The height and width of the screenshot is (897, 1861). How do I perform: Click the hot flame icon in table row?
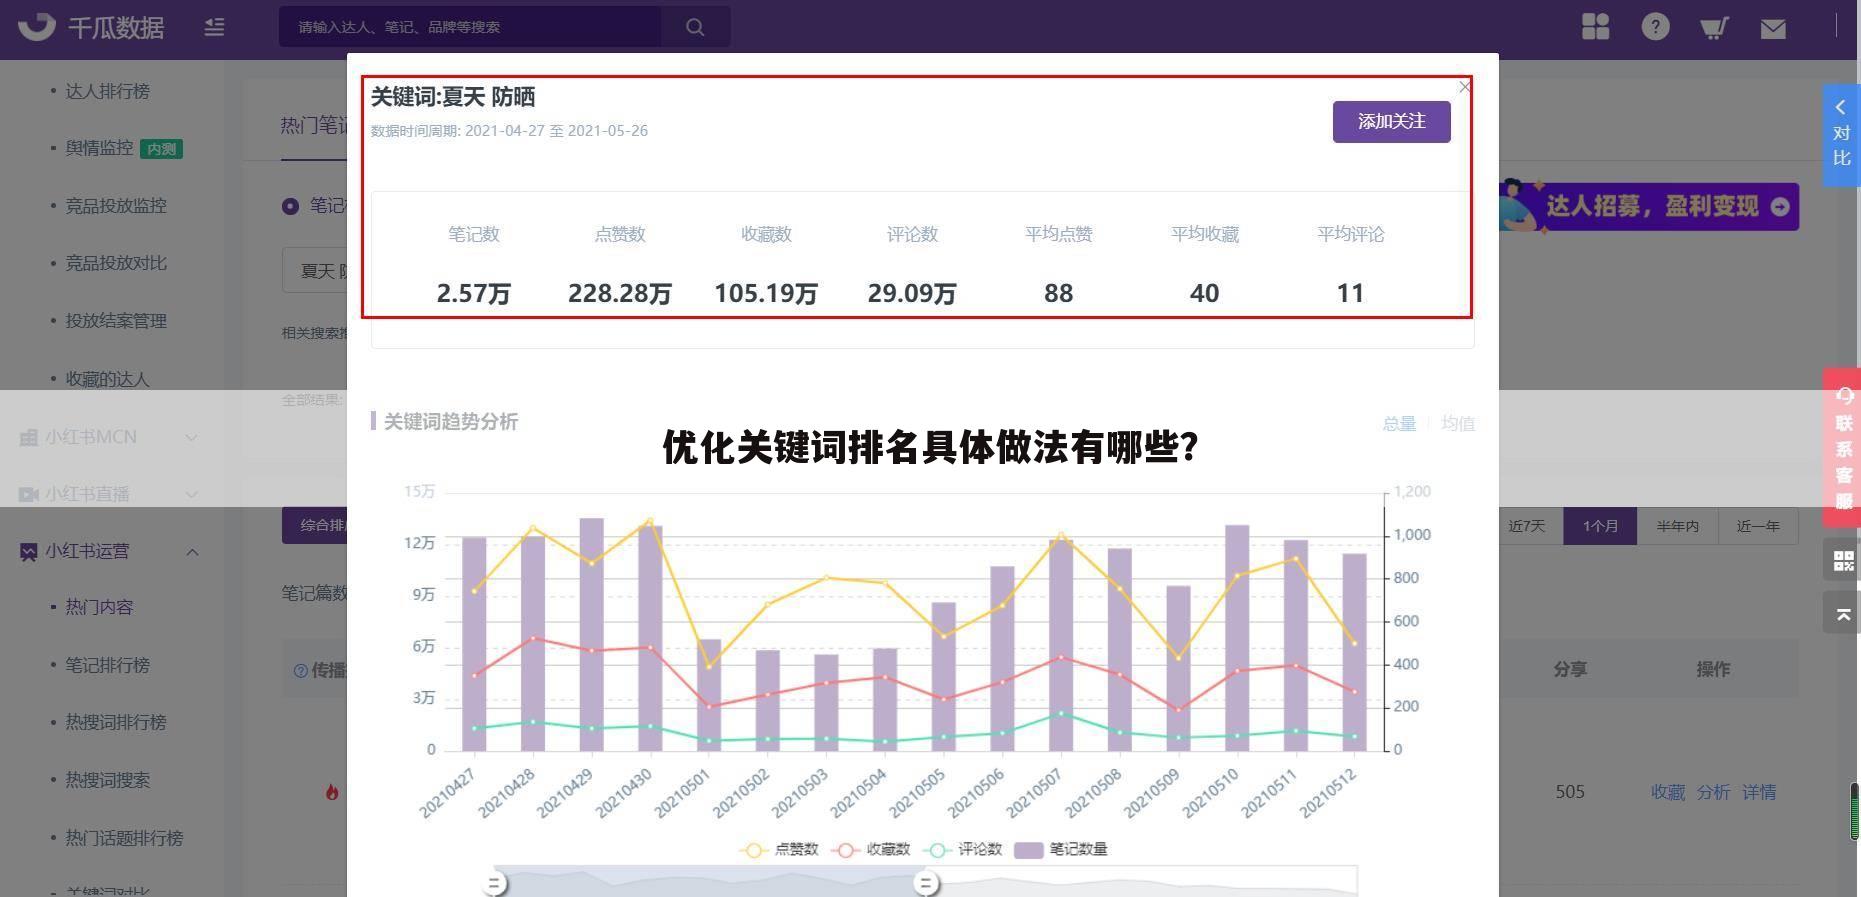(x=332, y=792)
